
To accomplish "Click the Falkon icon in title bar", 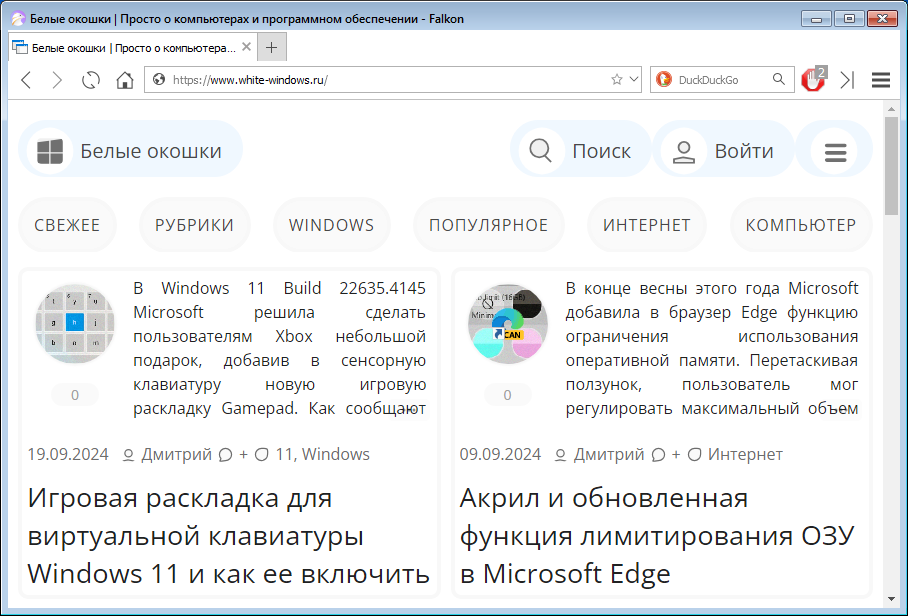I will 18,19.
